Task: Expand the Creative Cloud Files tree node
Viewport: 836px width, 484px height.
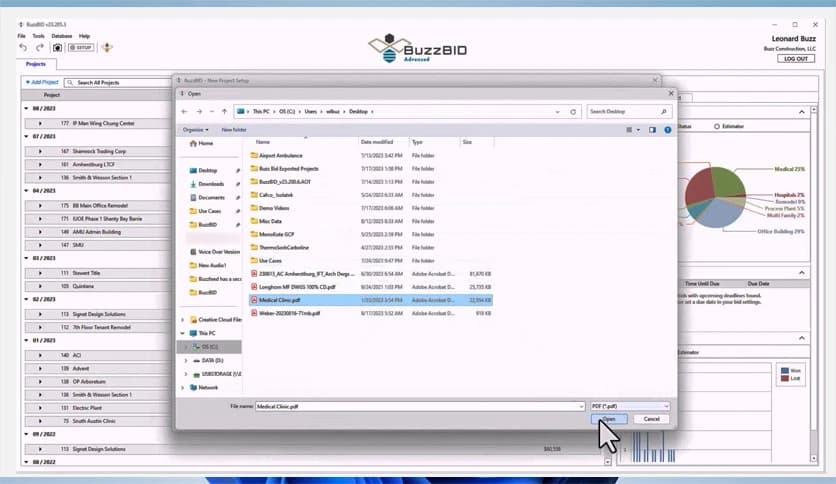Action: (183, 320)
